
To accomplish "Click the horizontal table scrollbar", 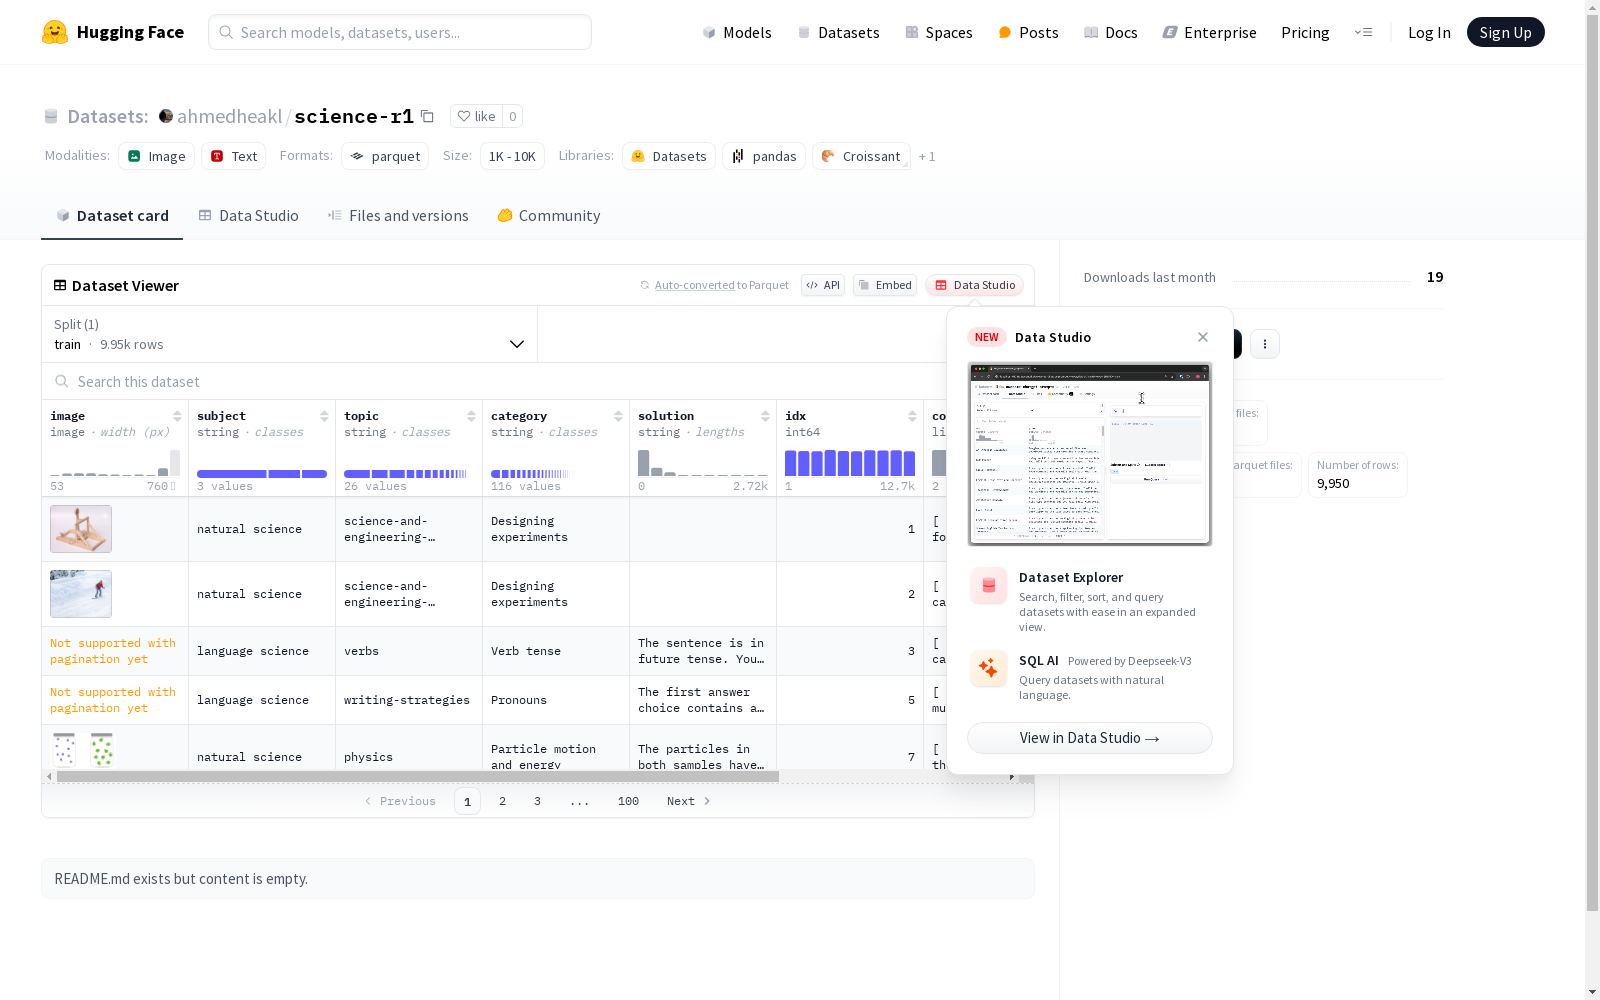I will (x=418, y=776).
